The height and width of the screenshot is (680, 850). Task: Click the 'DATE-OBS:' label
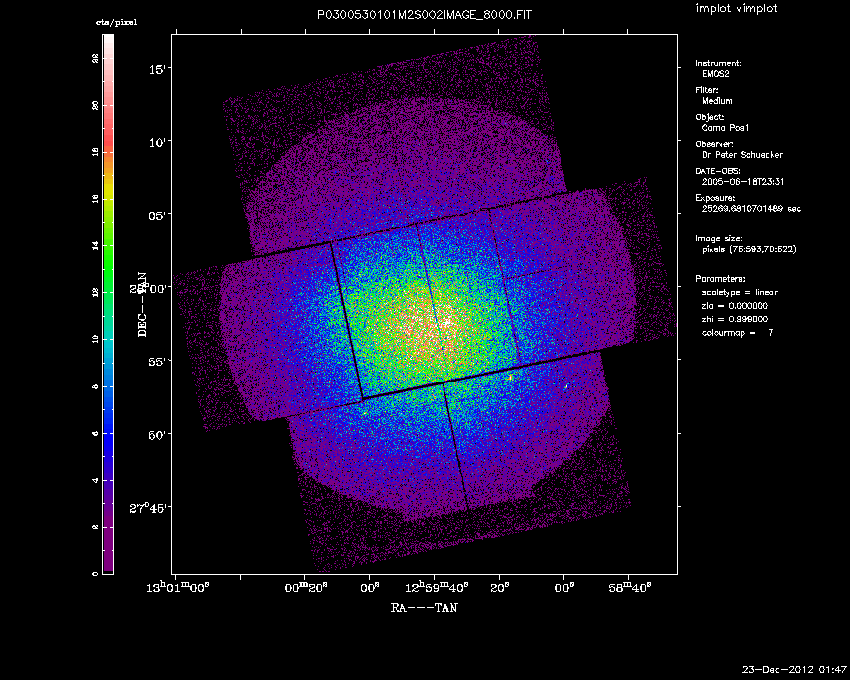pos(718,171)
